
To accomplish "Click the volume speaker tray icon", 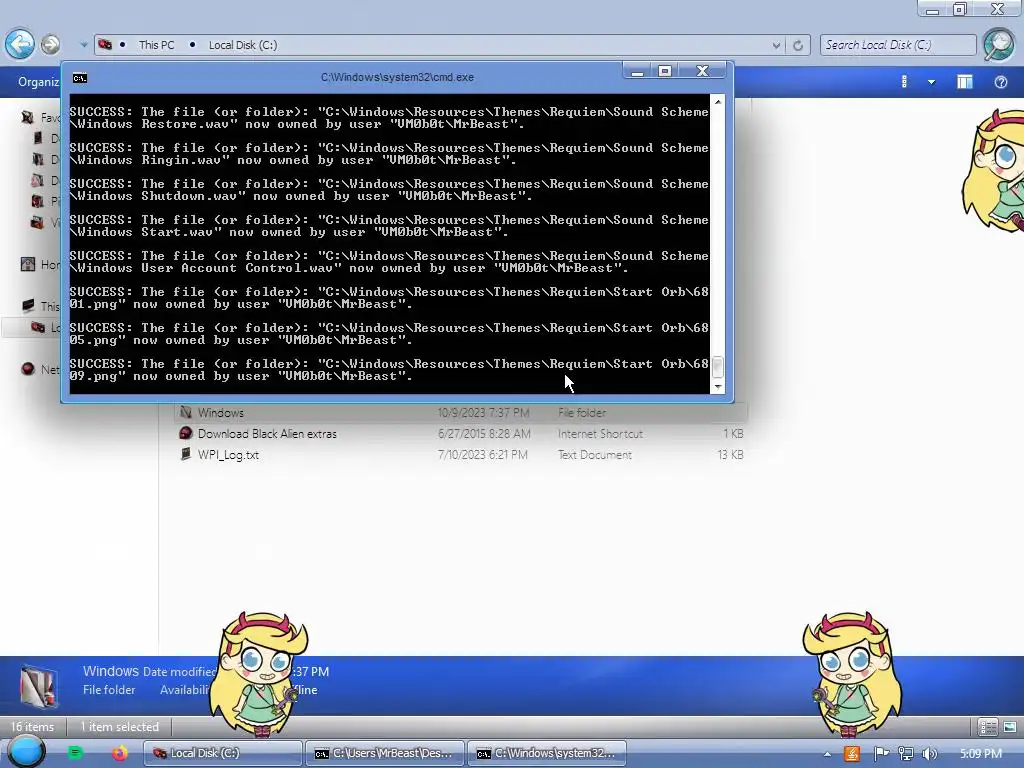I will click(x=929, y=754).
